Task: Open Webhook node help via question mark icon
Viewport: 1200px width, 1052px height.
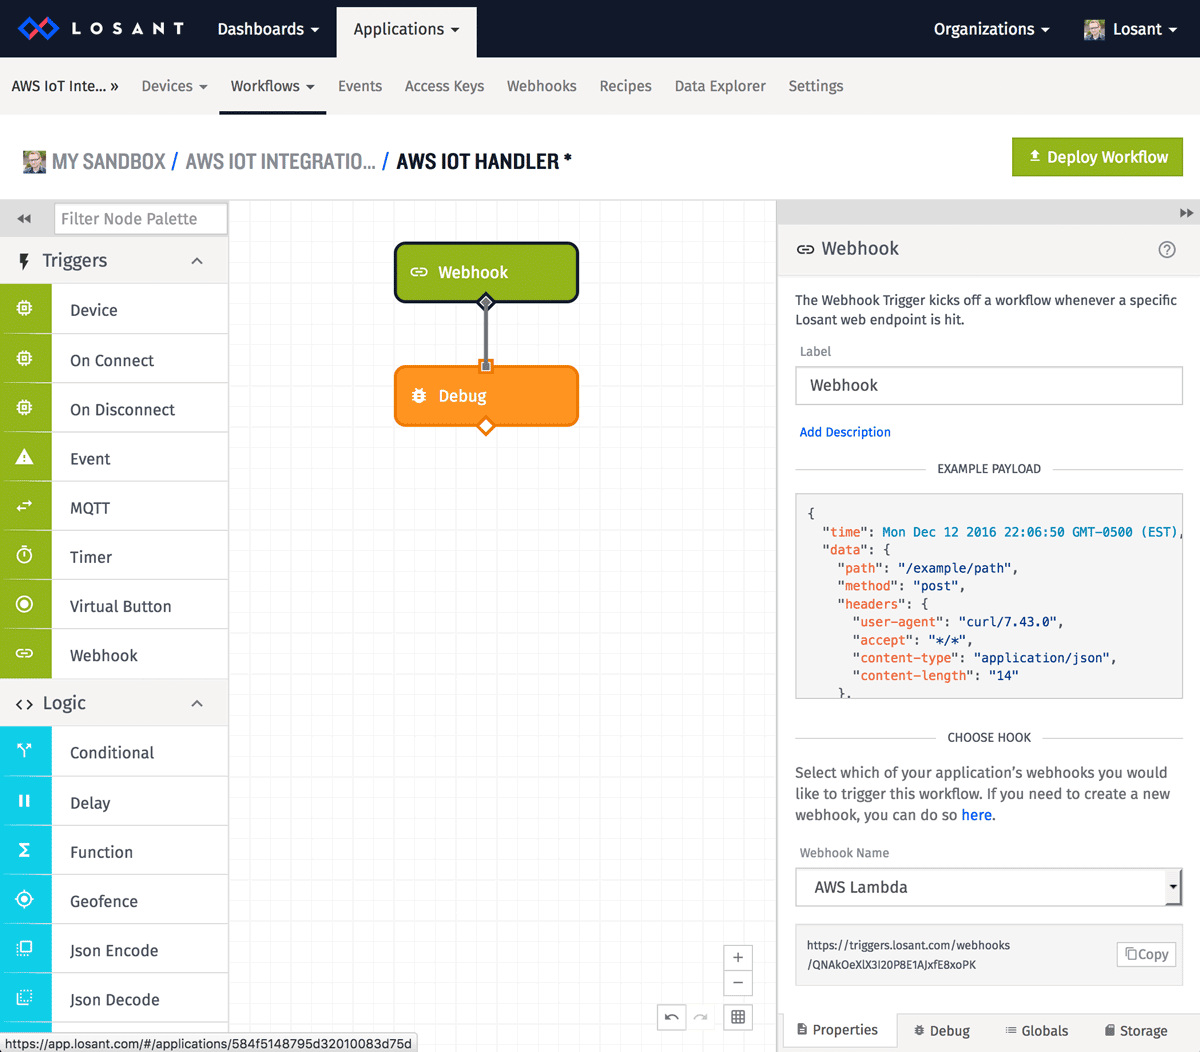Action: point(1166,250)
